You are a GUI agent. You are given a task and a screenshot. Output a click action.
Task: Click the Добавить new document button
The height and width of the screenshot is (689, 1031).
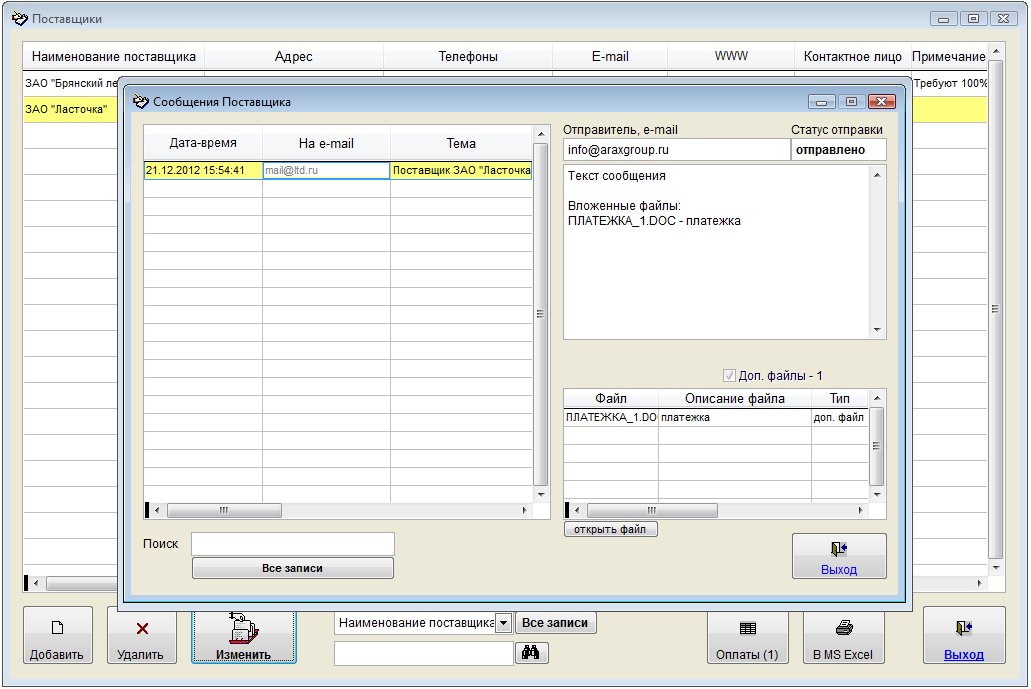point(57,635)
